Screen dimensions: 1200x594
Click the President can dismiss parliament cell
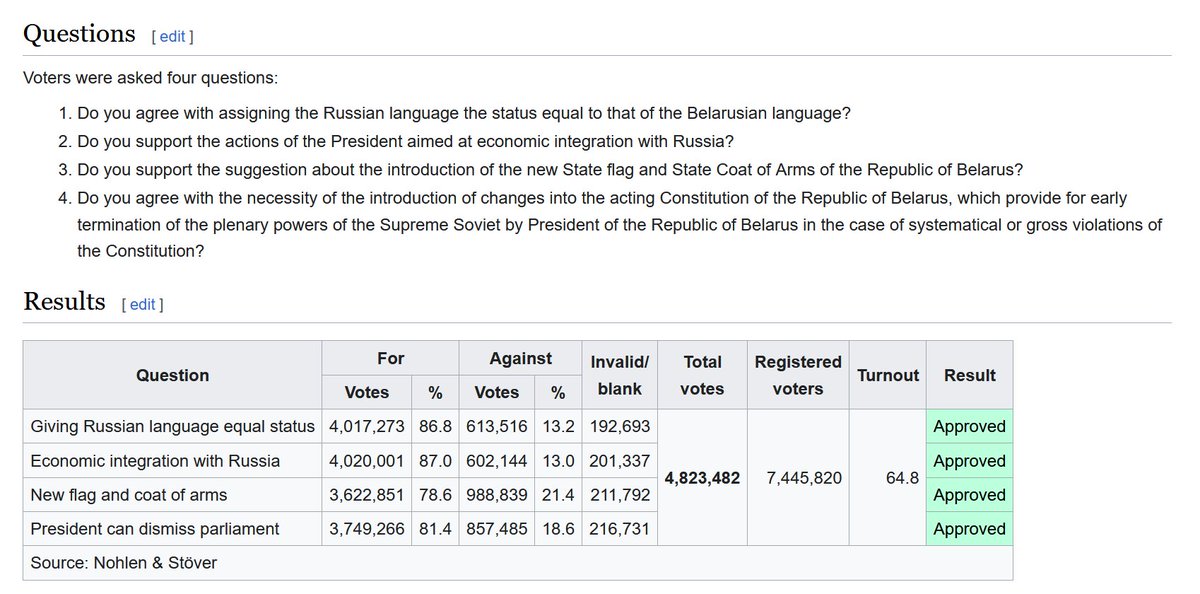(x=172, y=529)
